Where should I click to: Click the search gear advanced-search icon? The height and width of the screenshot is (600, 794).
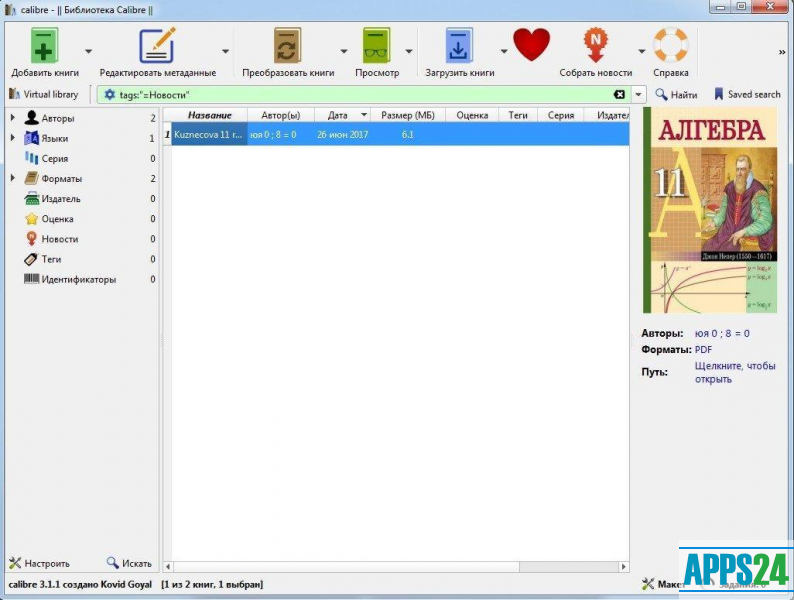[109, 95]
